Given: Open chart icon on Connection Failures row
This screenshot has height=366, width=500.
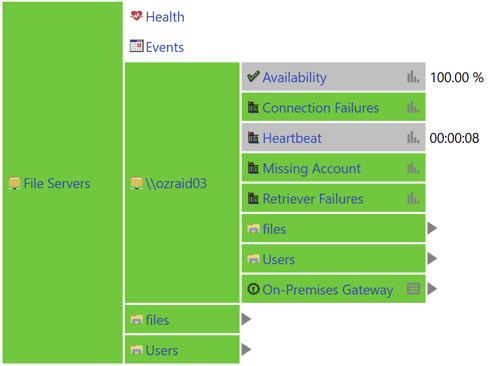Looking at the screenshot, I should [413, 107].
